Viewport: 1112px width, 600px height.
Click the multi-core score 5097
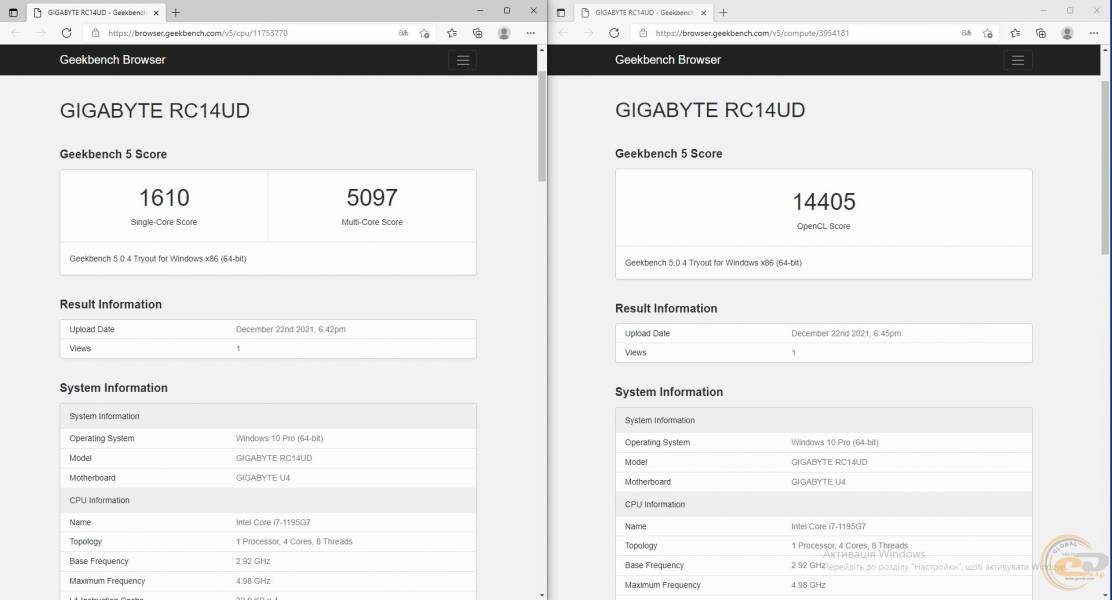[372, 197]
